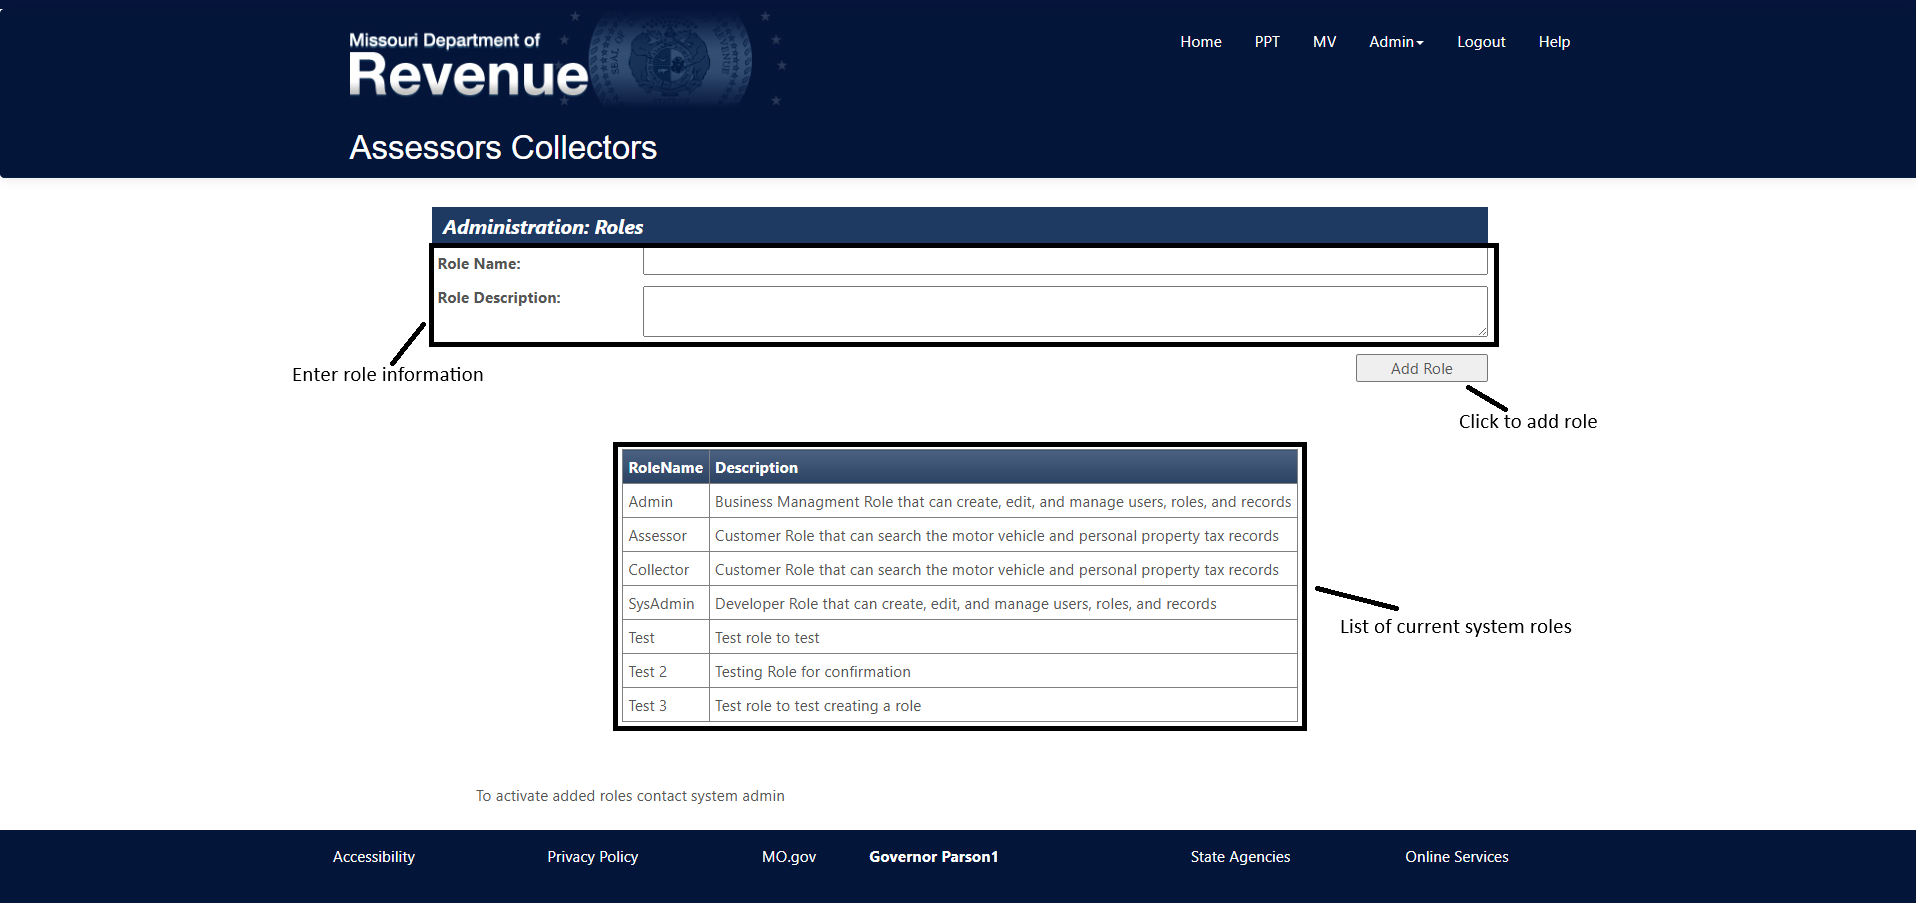Screen dimensions: 1916x903
Task: Click the RoleName column header
Action: (x=665, y=468)
